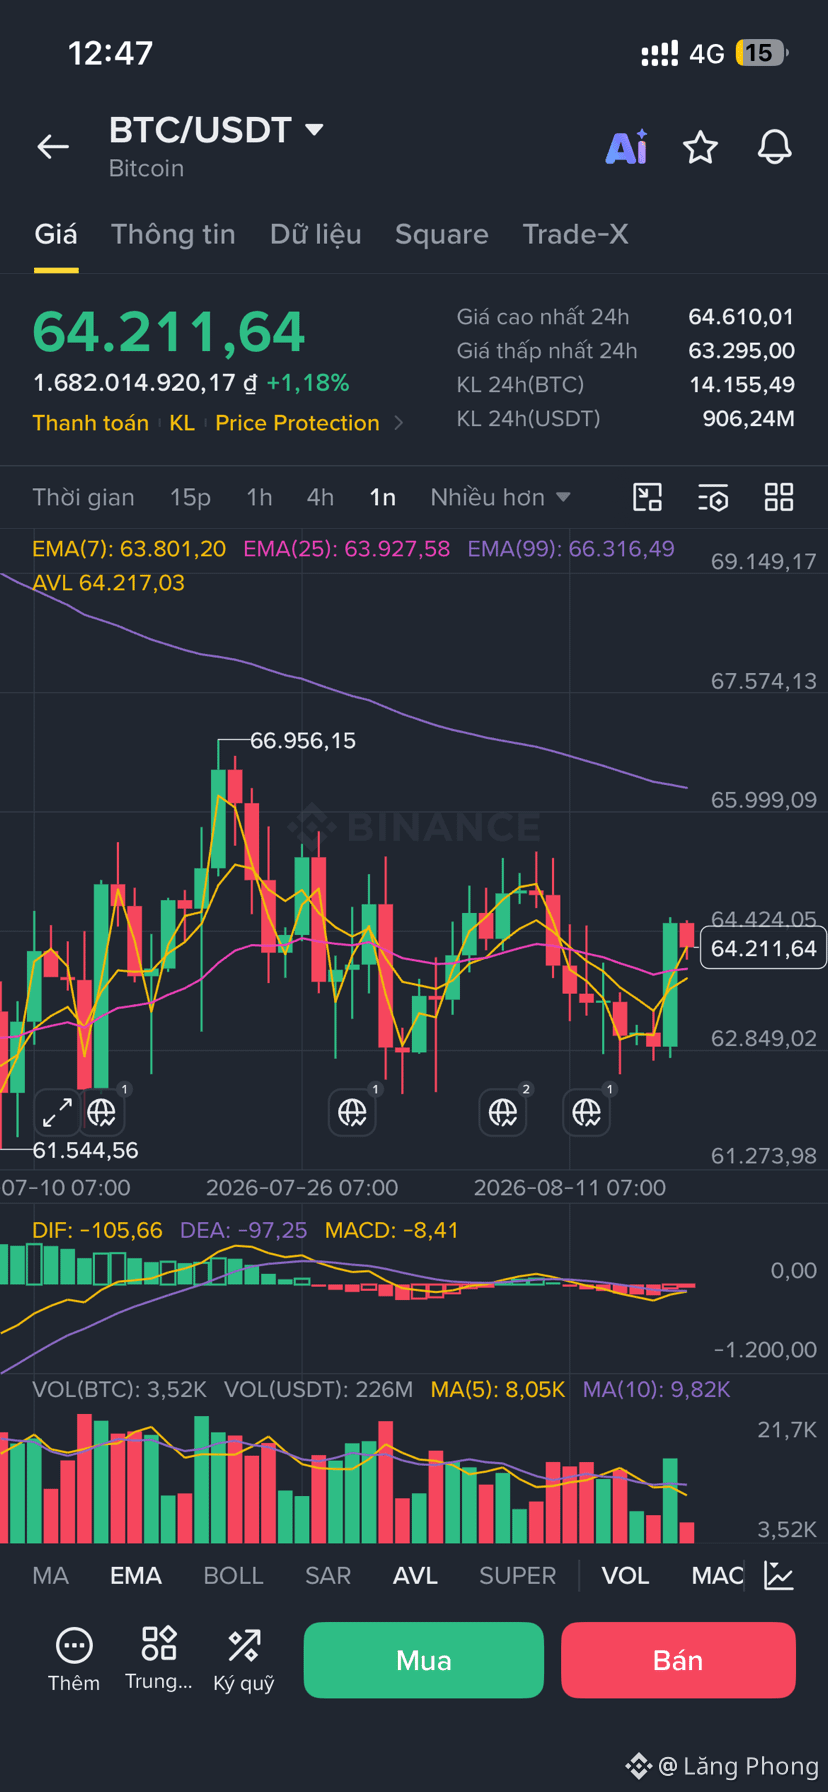
Task: Toggle the BOLL indicator
Action: click(233, 1575)
